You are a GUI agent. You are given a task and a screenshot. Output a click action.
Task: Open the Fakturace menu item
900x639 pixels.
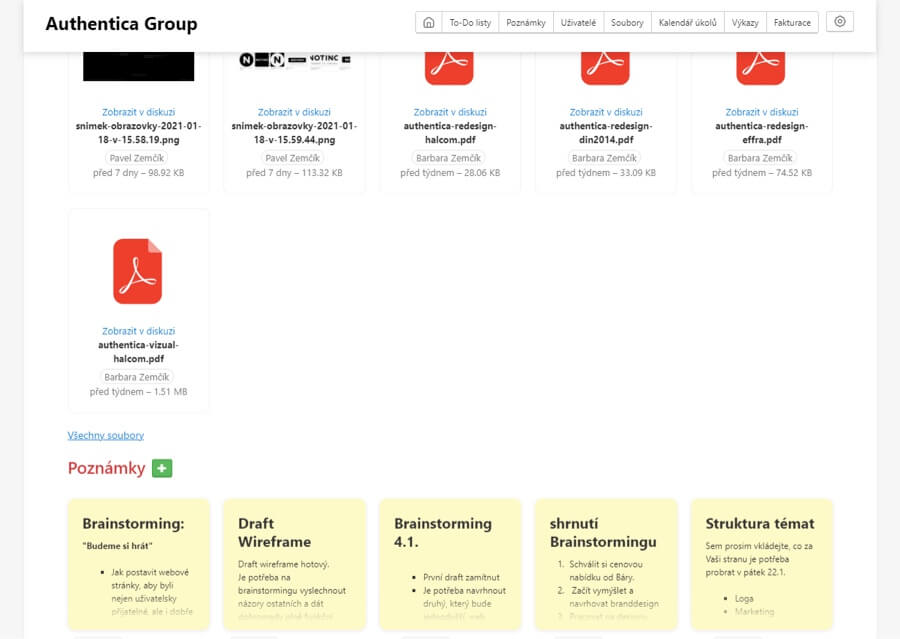pos(792,22)
